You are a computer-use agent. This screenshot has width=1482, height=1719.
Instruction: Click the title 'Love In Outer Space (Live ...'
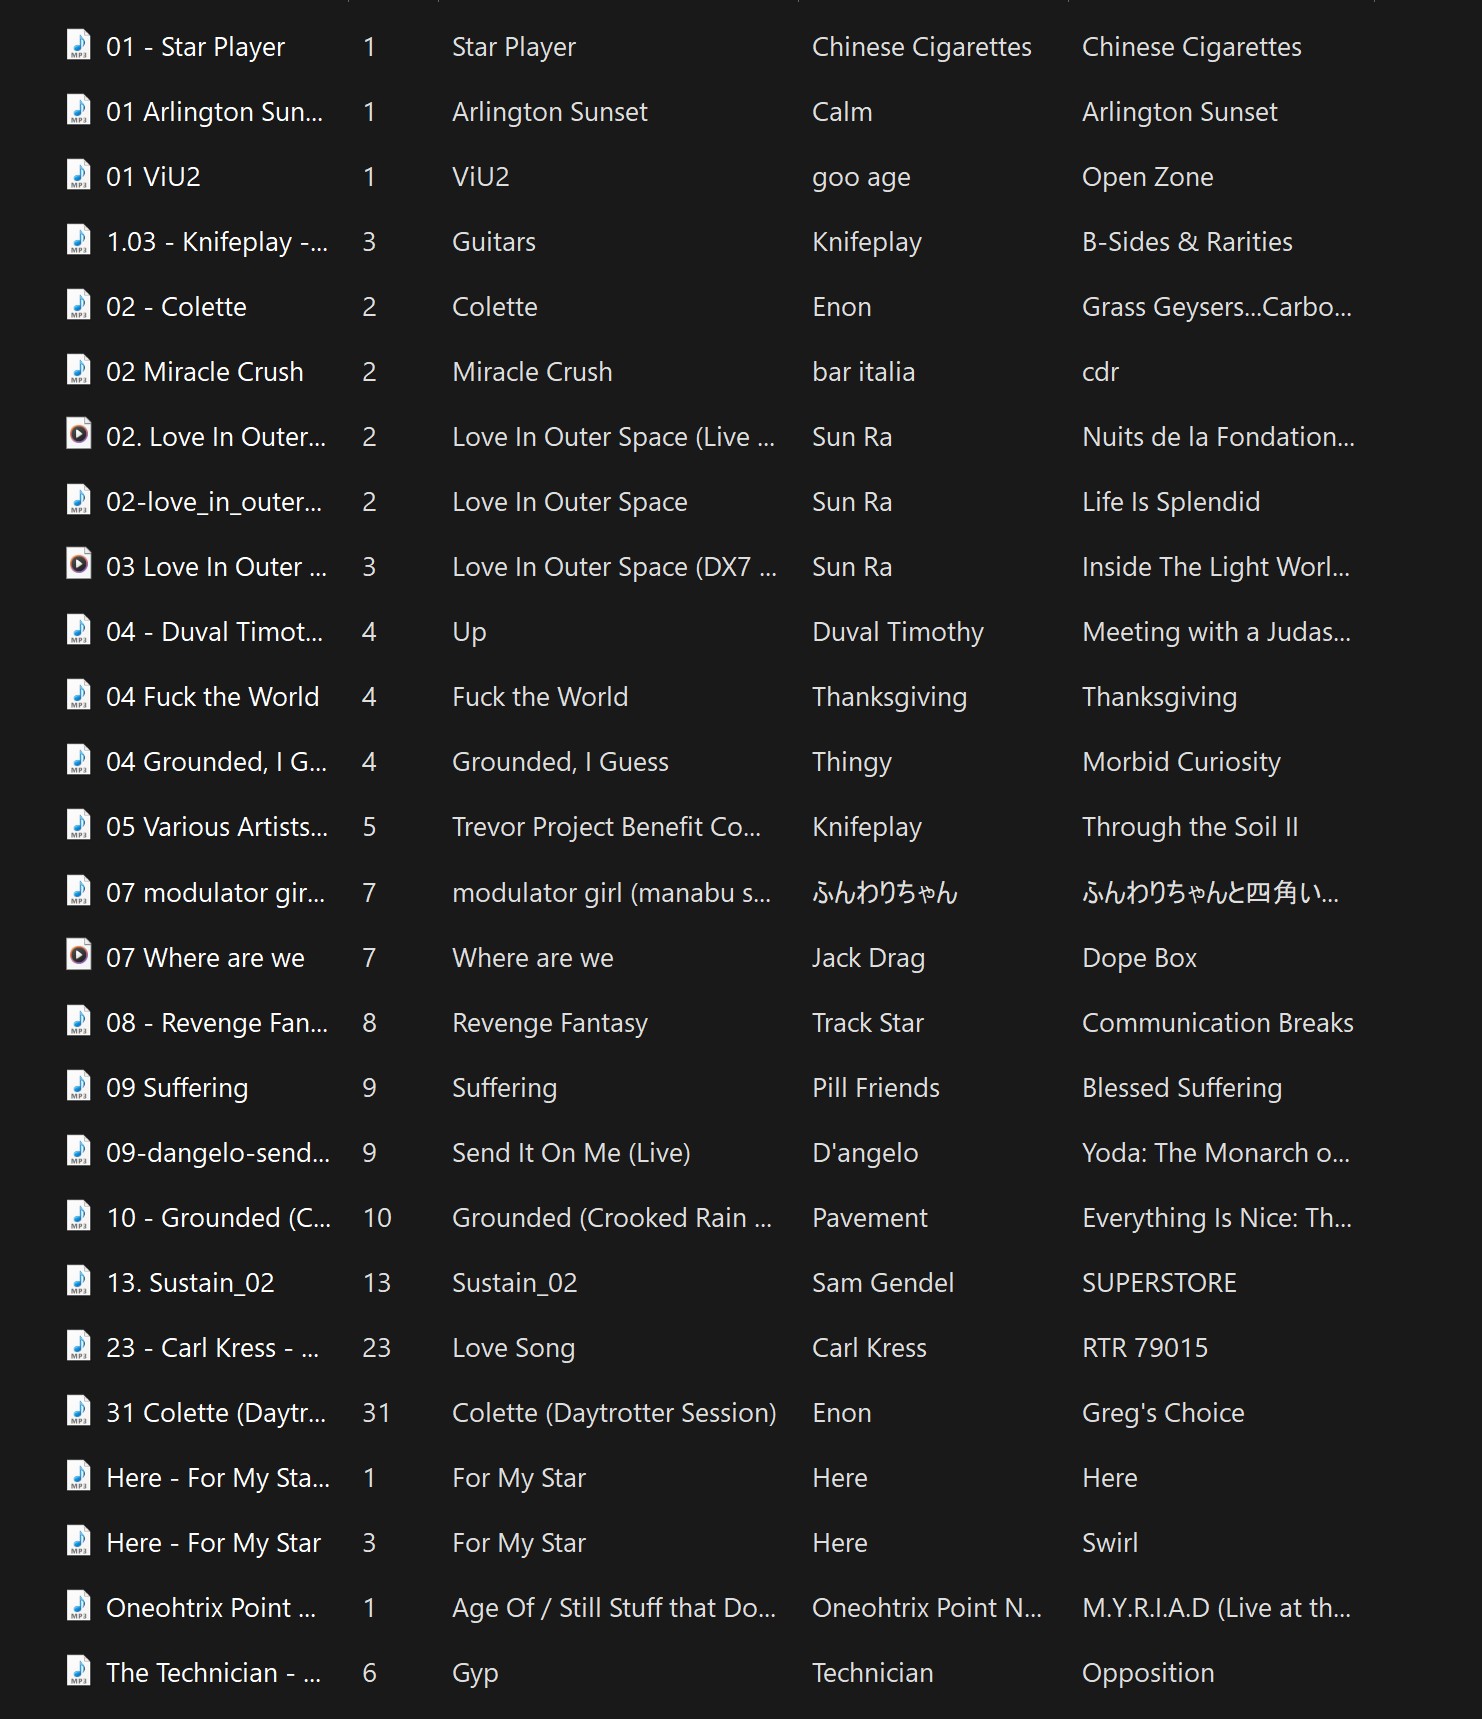click(x=613, y=437)
